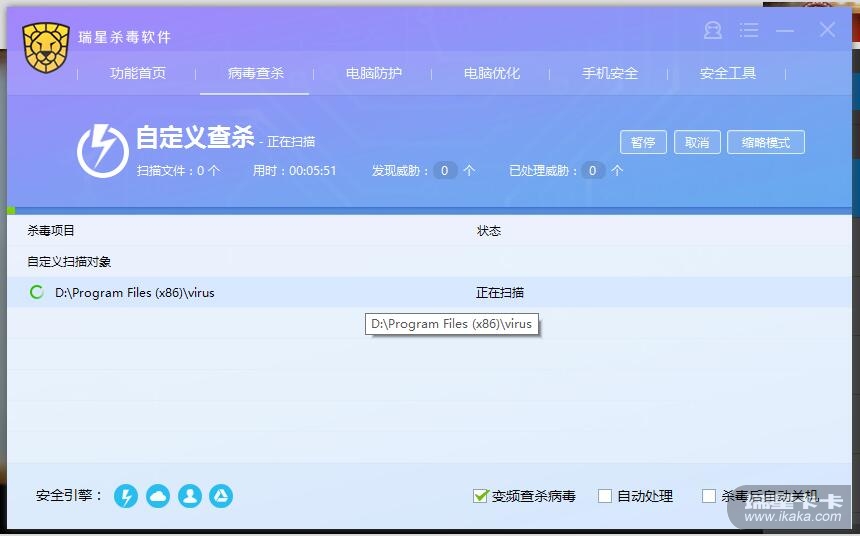
Task: Click the 杀毒项目 column header
Action: click(51, 230)
